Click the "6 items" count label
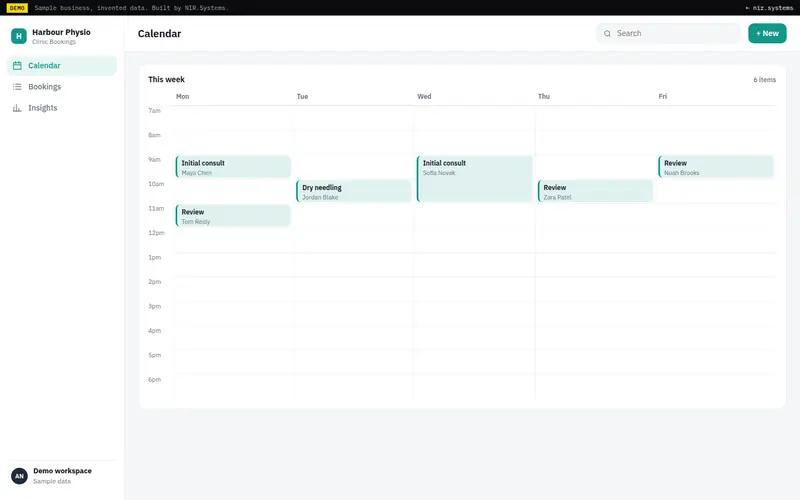Image resolution: width=800 pixels, height=500 pixels. [x=764, y=80]
